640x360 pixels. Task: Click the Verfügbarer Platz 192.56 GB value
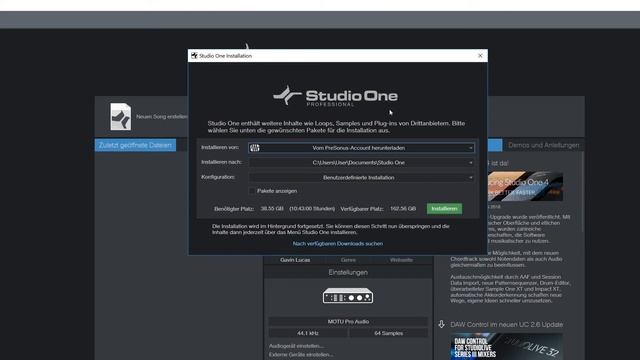click(403, 209)
